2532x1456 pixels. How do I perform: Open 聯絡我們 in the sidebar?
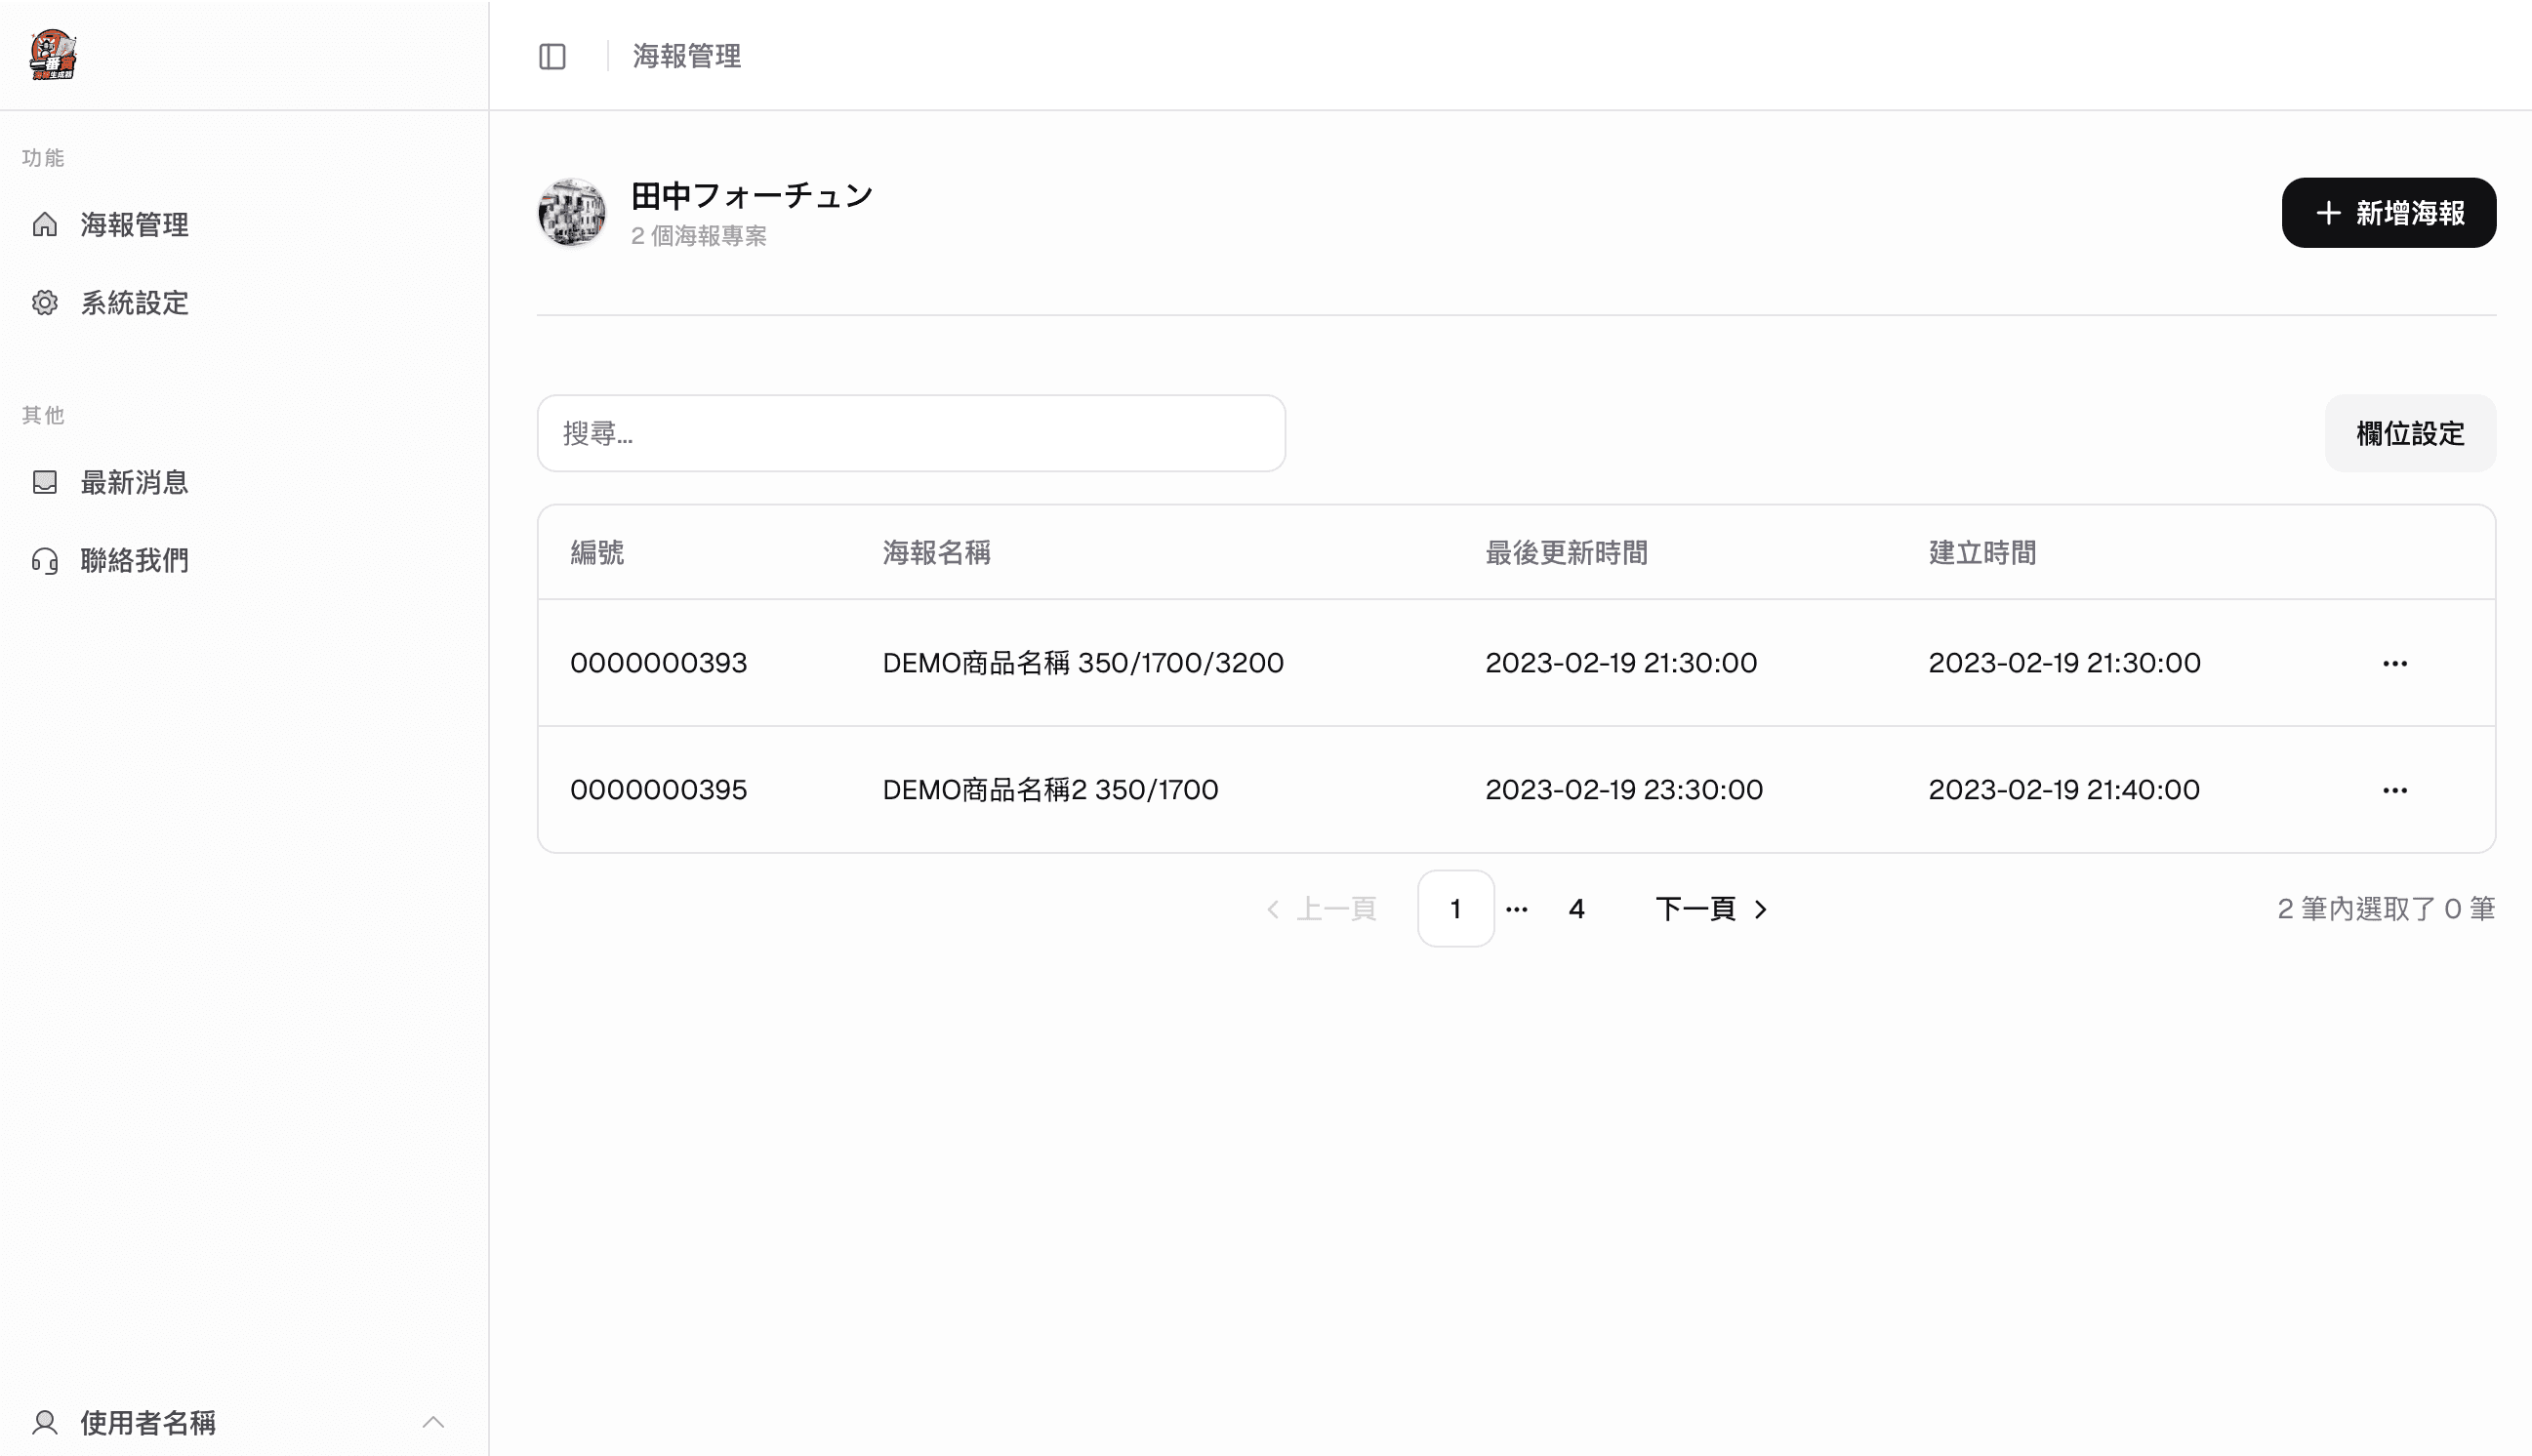point(244,560)
